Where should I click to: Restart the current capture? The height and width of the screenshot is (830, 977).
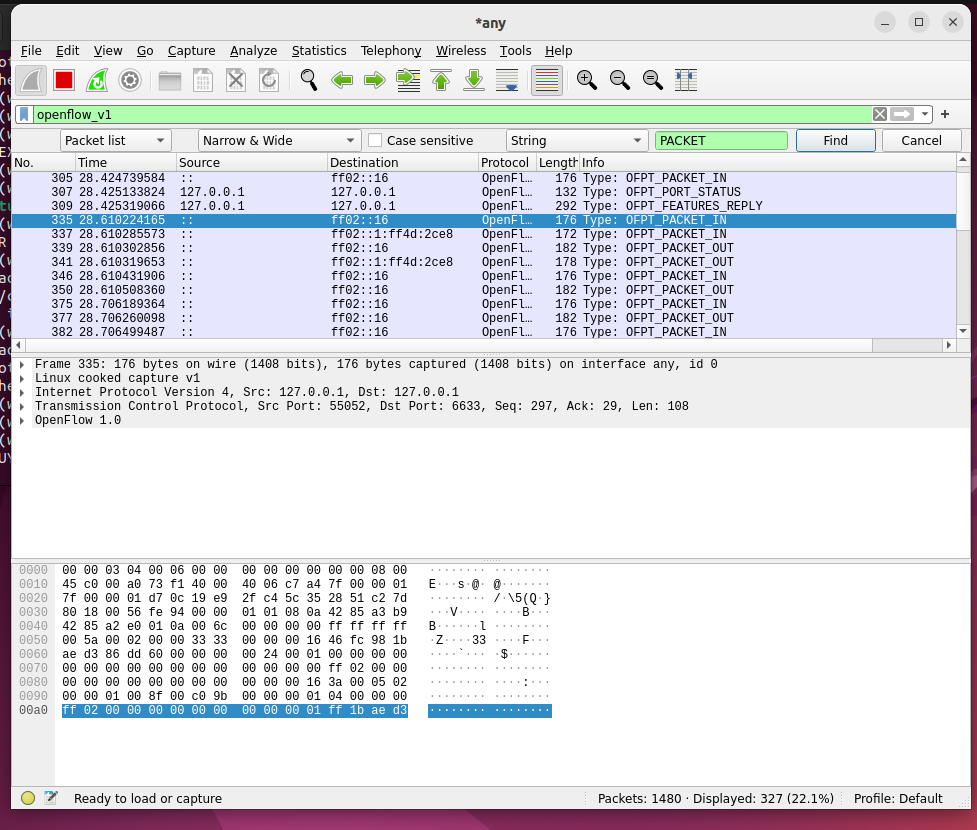pos(97,80)
